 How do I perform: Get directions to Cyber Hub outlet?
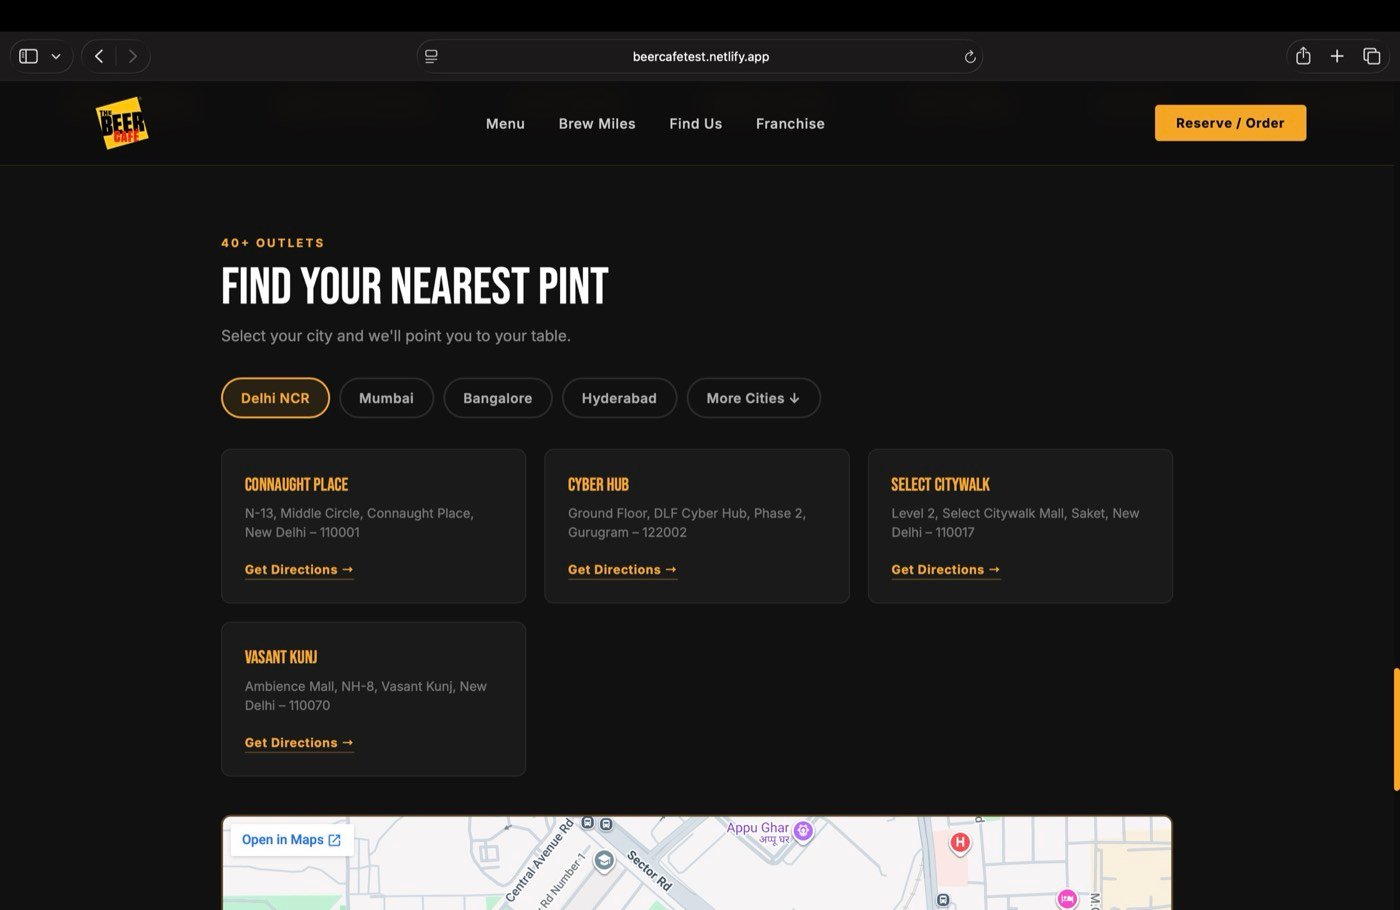point(622,570)
